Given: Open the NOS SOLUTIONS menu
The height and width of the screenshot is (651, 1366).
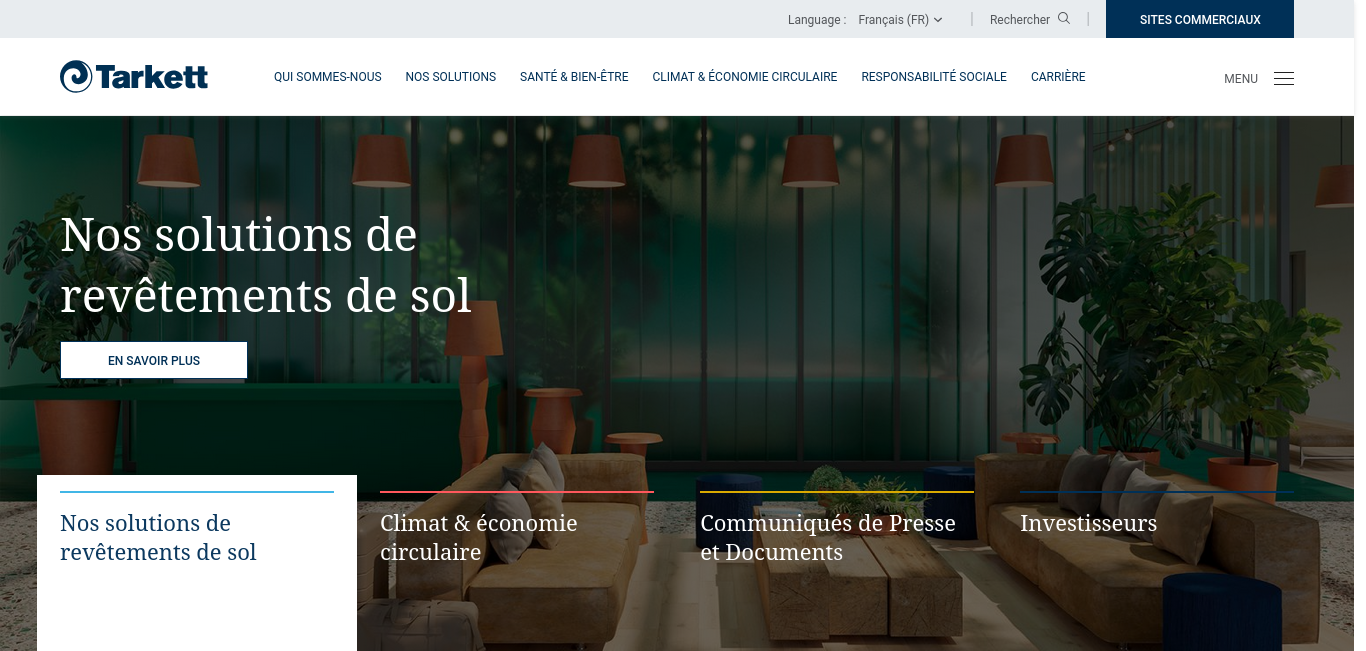Looking at the screenshot, I should (451, 77).
